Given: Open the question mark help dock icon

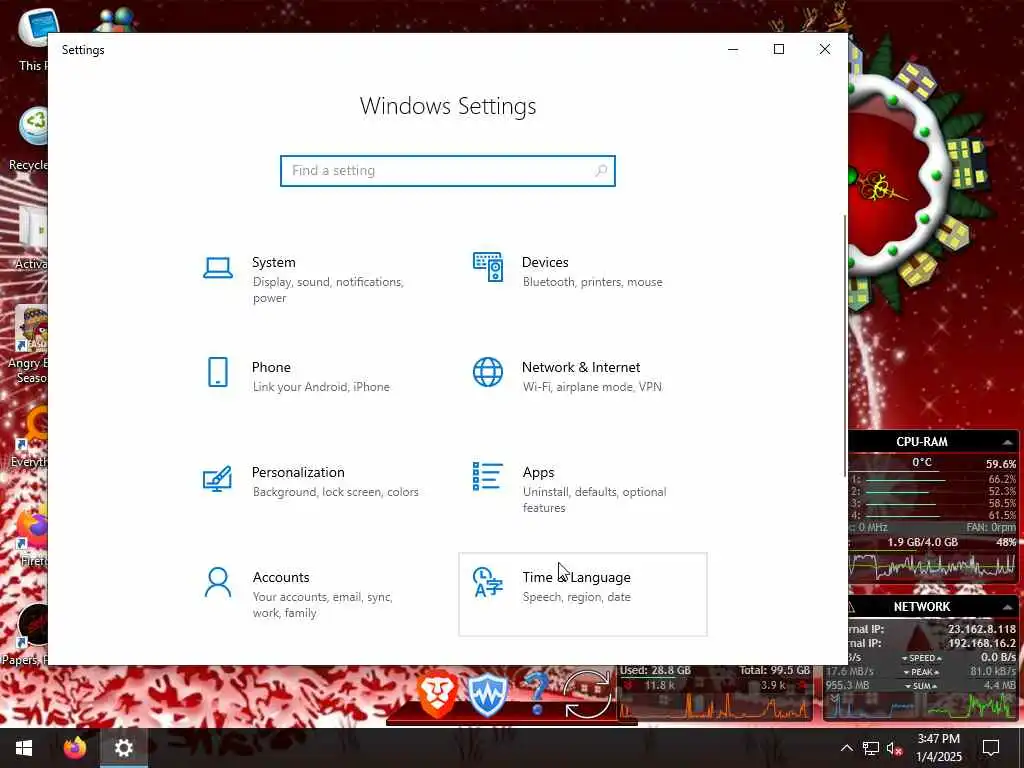Looking at the screenshot, I should click(537, 694).
